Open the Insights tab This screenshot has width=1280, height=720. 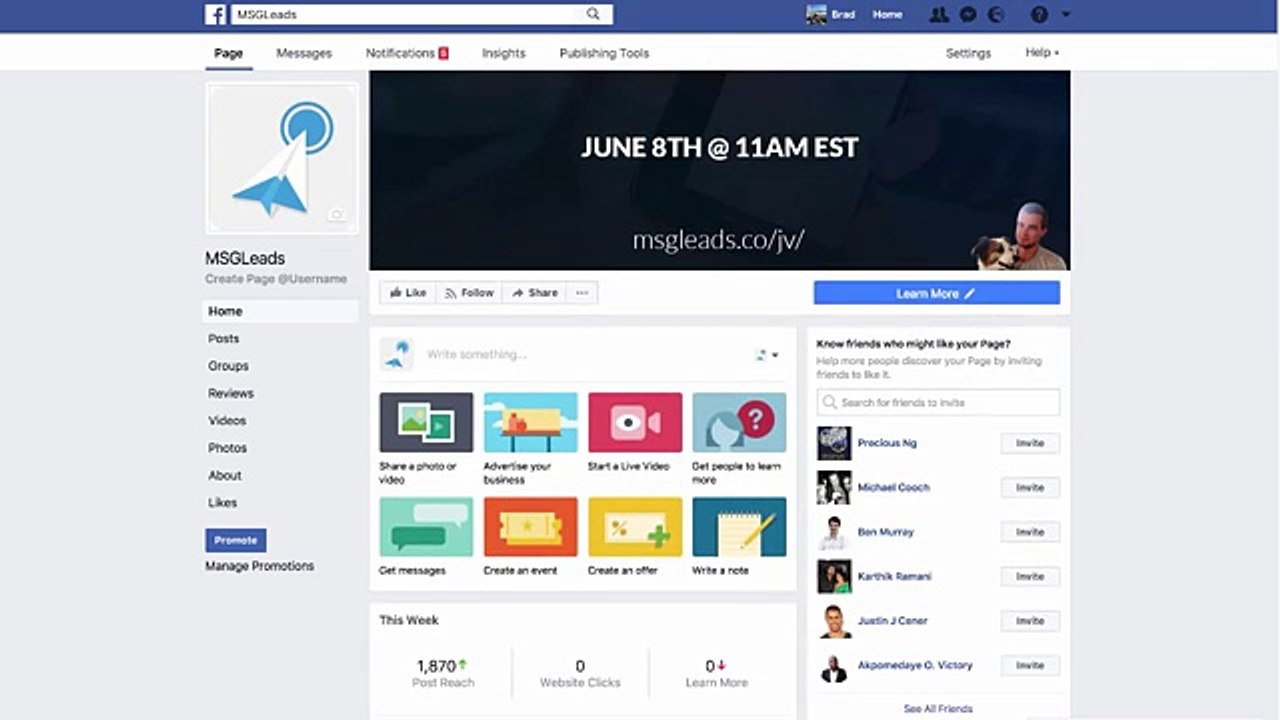click(503, 53)
